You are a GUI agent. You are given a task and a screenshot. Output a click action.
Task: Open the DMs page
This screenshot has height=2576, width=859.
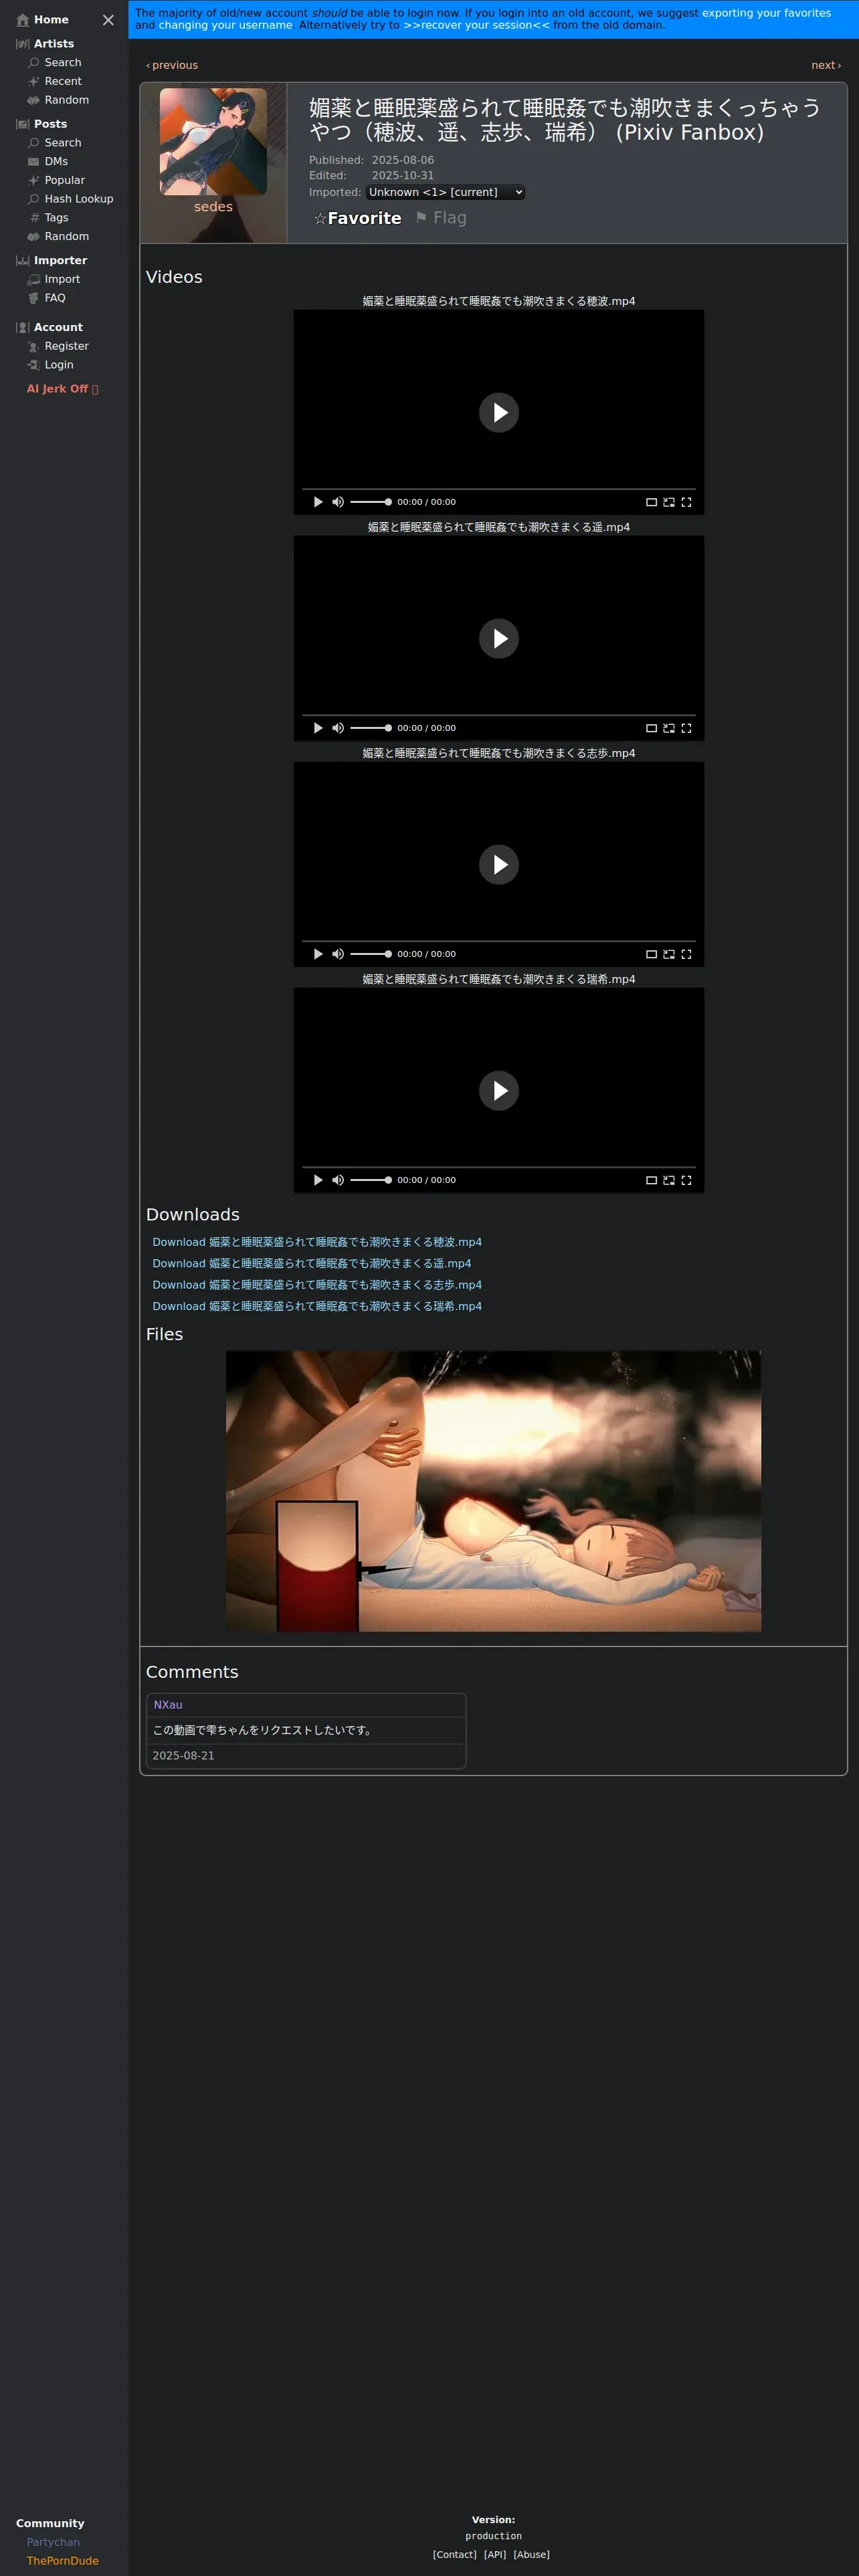click(48, 161)
